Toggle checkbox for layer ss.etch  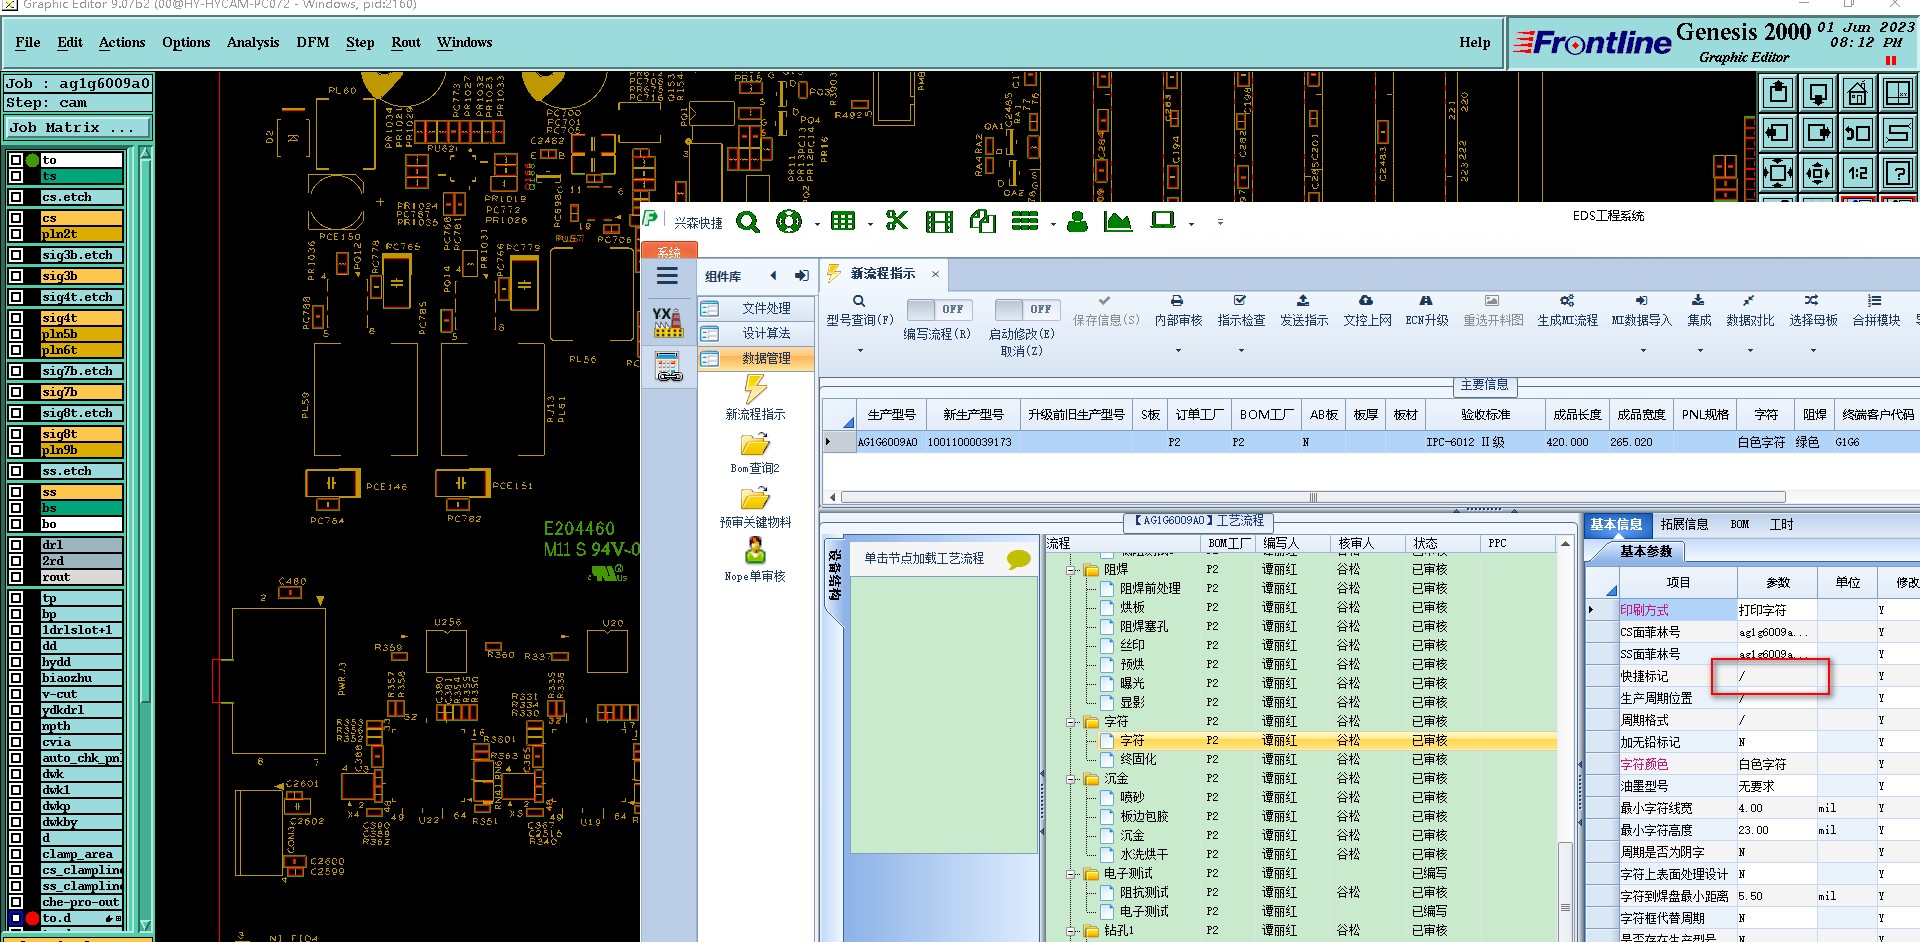16,471
